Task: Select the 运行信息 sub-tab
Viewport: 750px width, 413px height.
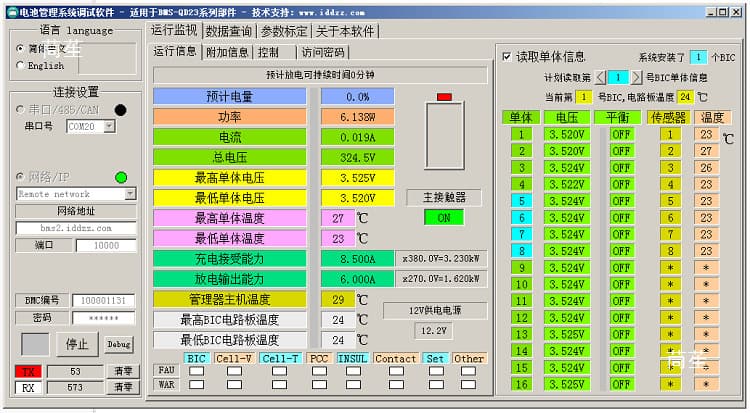Action: [175, 51]
